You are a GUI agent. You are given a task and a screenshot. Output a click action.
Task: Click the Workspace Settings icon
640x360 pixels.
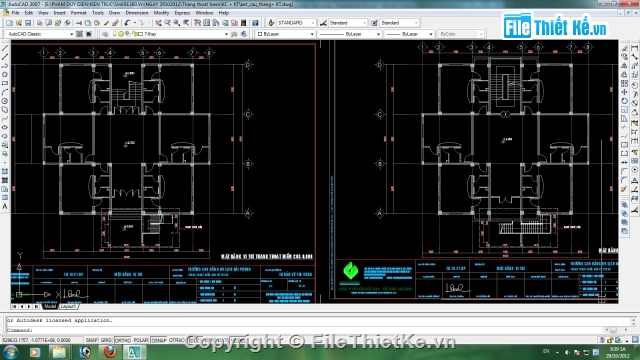click(x=80, y=34)
